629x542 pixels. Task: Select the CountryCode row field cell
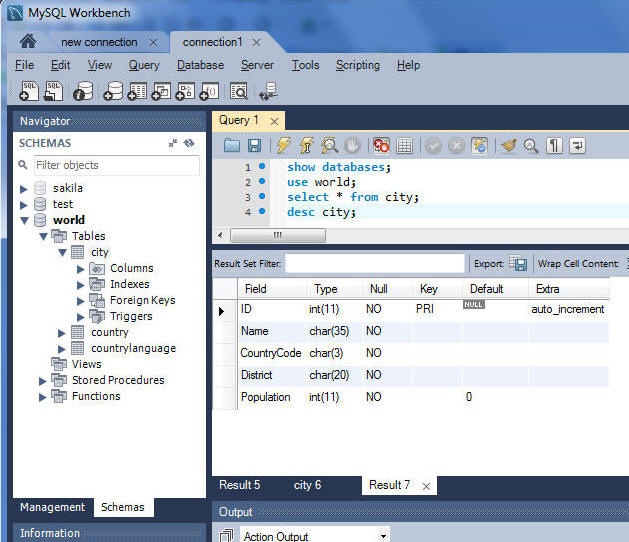point(271,353)
